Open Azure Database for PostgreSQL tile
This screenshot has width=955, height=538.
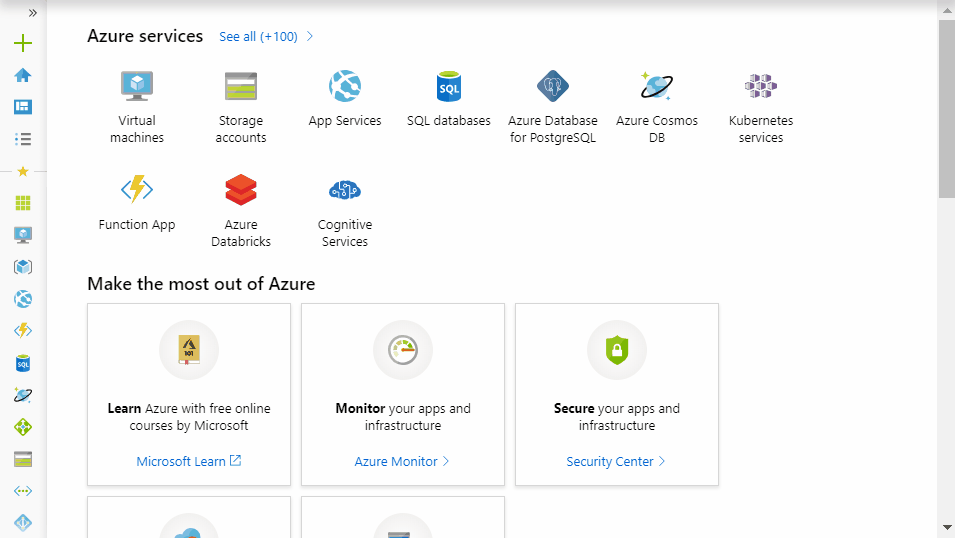coord(553,107)
